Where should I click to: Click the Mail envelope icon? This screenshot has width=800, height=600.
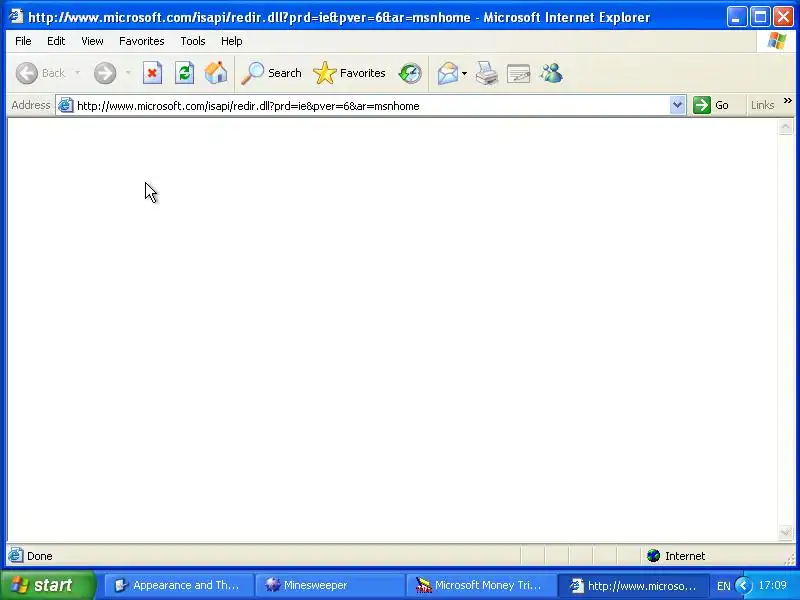click(447, 73)
